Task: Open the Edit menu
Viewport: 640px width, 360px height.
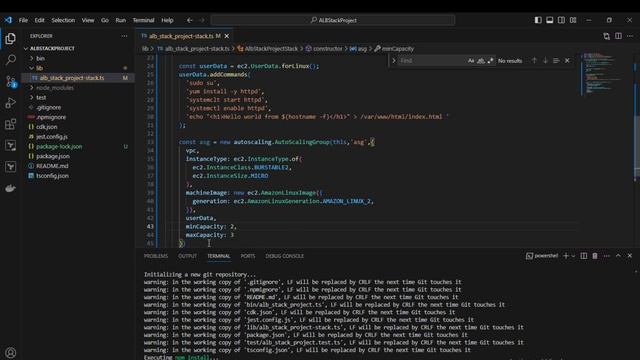Action: 39,20
